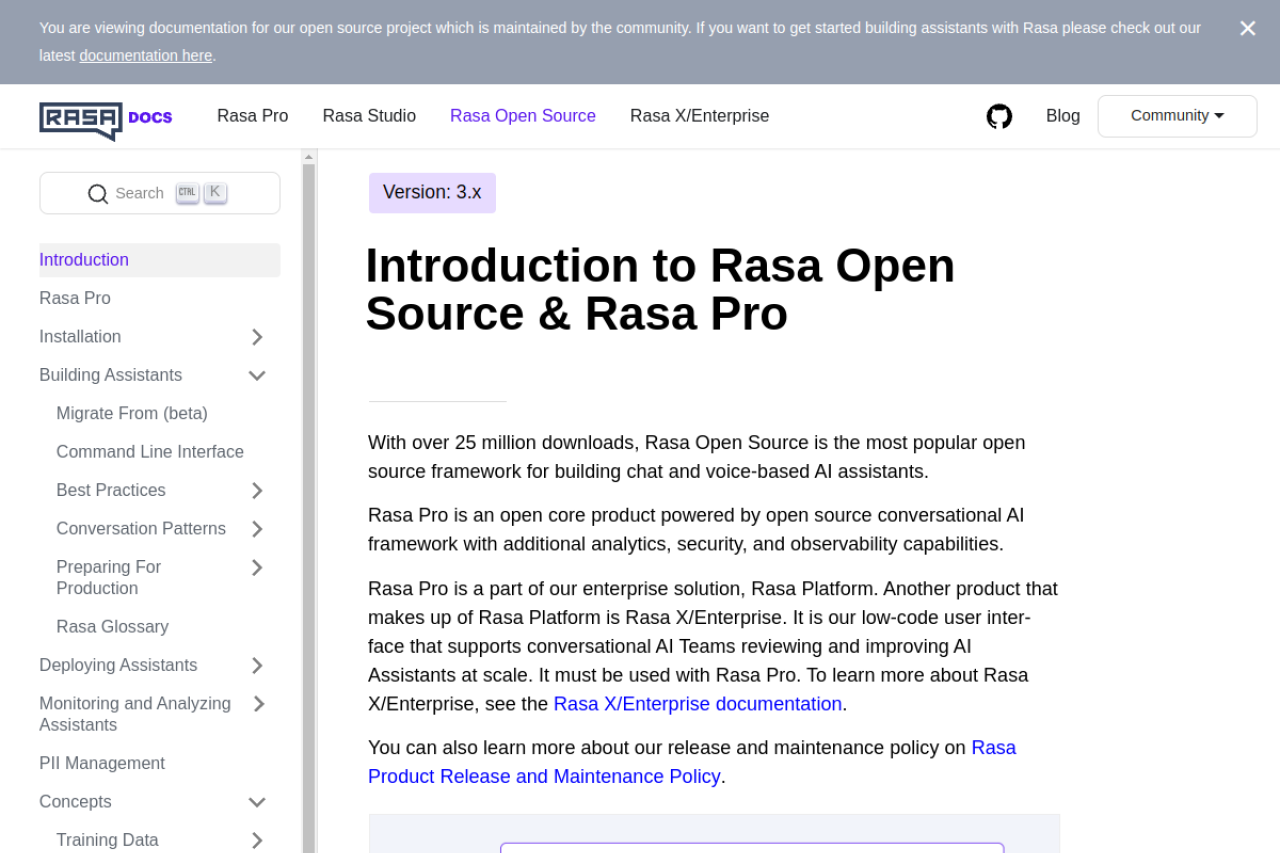Viewport: 1280px width, 853px height.
Task: Select Rasa Open Source tab
Action: pyautogui.click(x=523, y=116)
